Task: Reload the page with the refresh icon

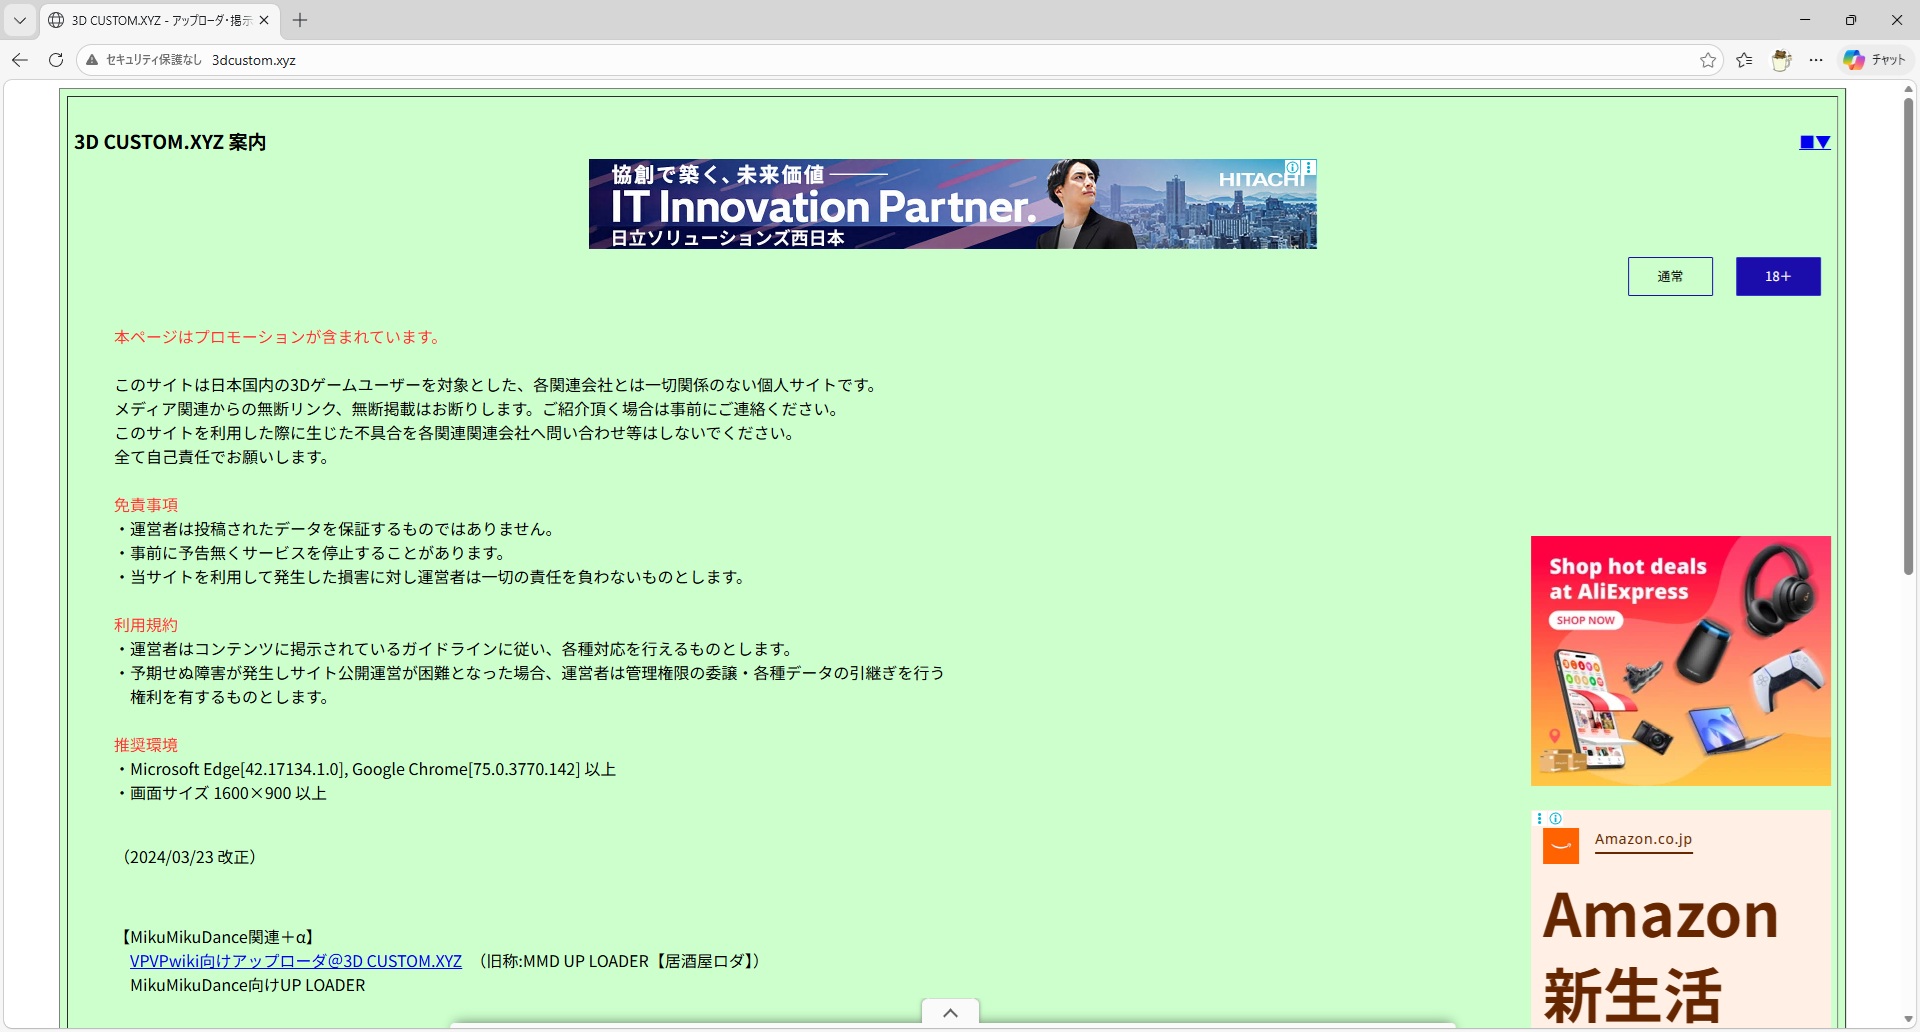Action: click(x=56, y=60)
